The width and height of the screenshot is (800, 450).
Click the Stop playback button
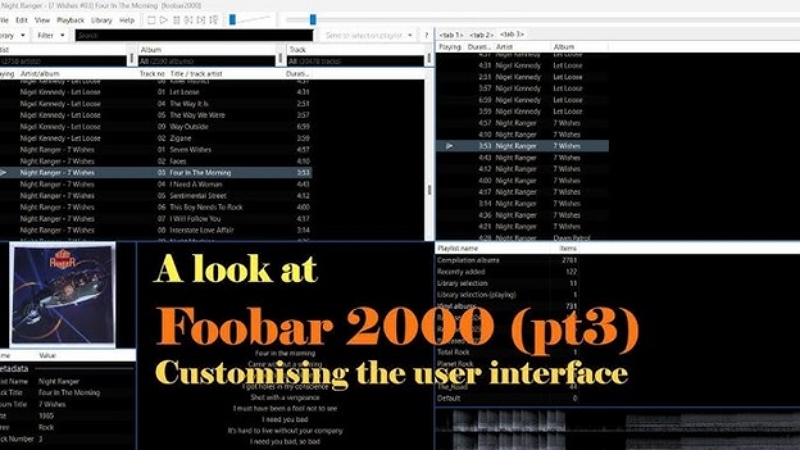point(151,20)
